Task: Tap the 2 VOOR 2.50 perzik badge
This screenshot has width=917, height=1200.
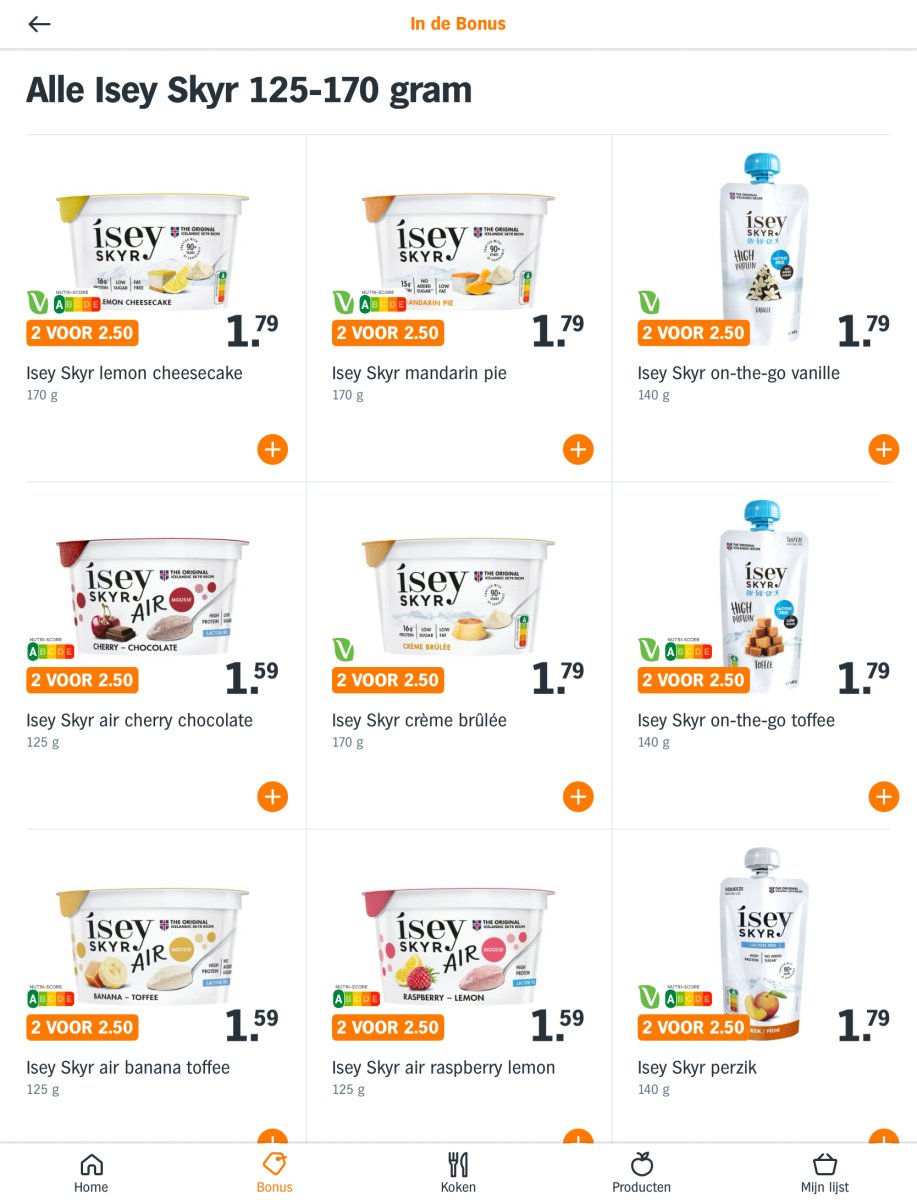Action: coord(693,1027)
